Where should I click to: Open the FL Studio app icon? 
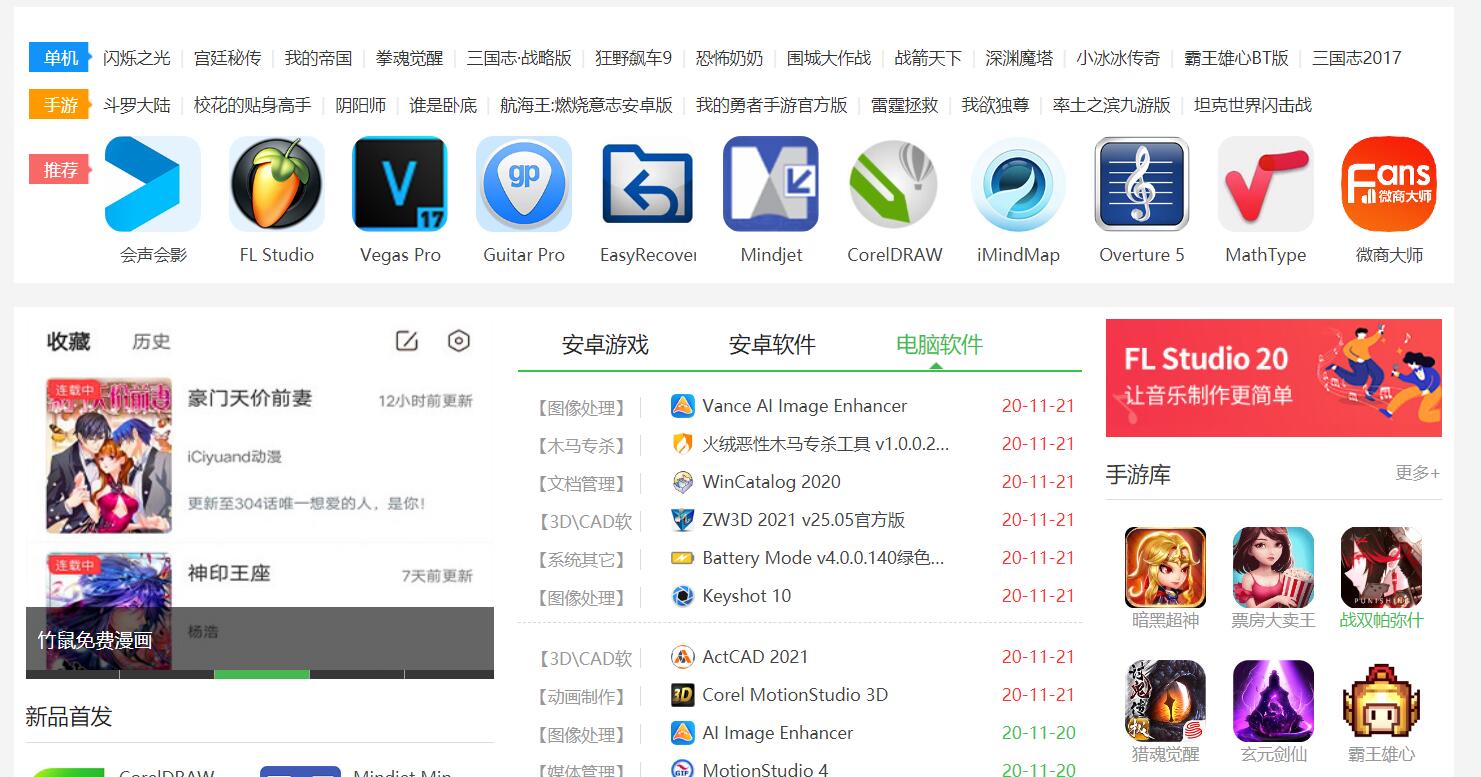277,184
